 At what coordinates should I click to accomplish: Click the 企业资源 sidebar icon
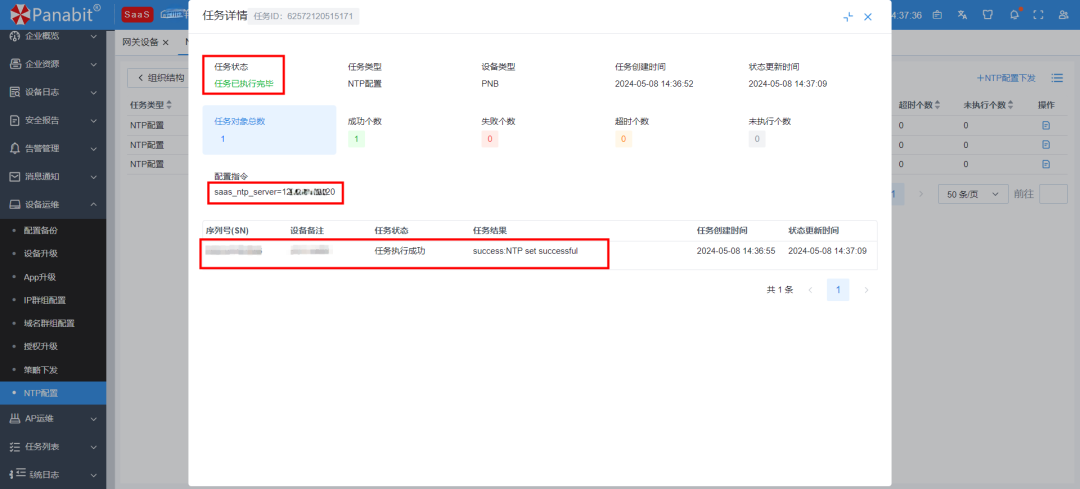(x=14, y=64)
